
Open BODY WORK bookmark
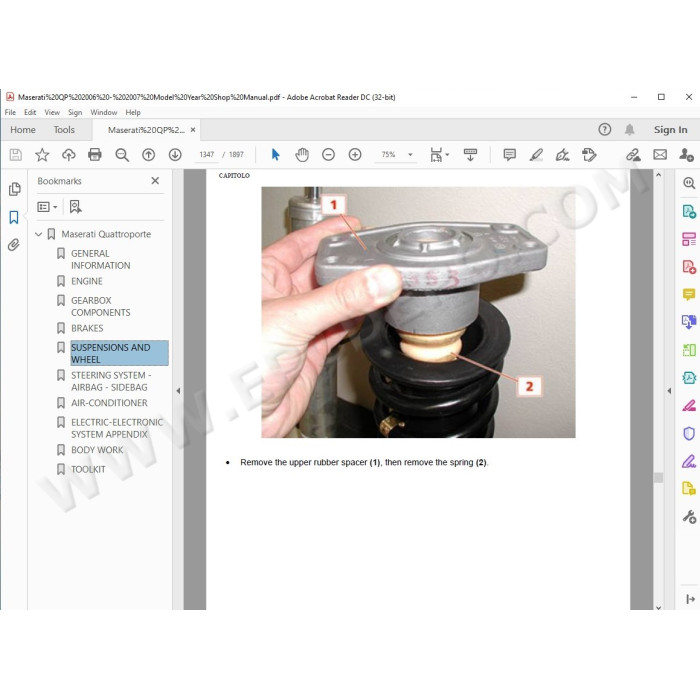click(97, 450)
